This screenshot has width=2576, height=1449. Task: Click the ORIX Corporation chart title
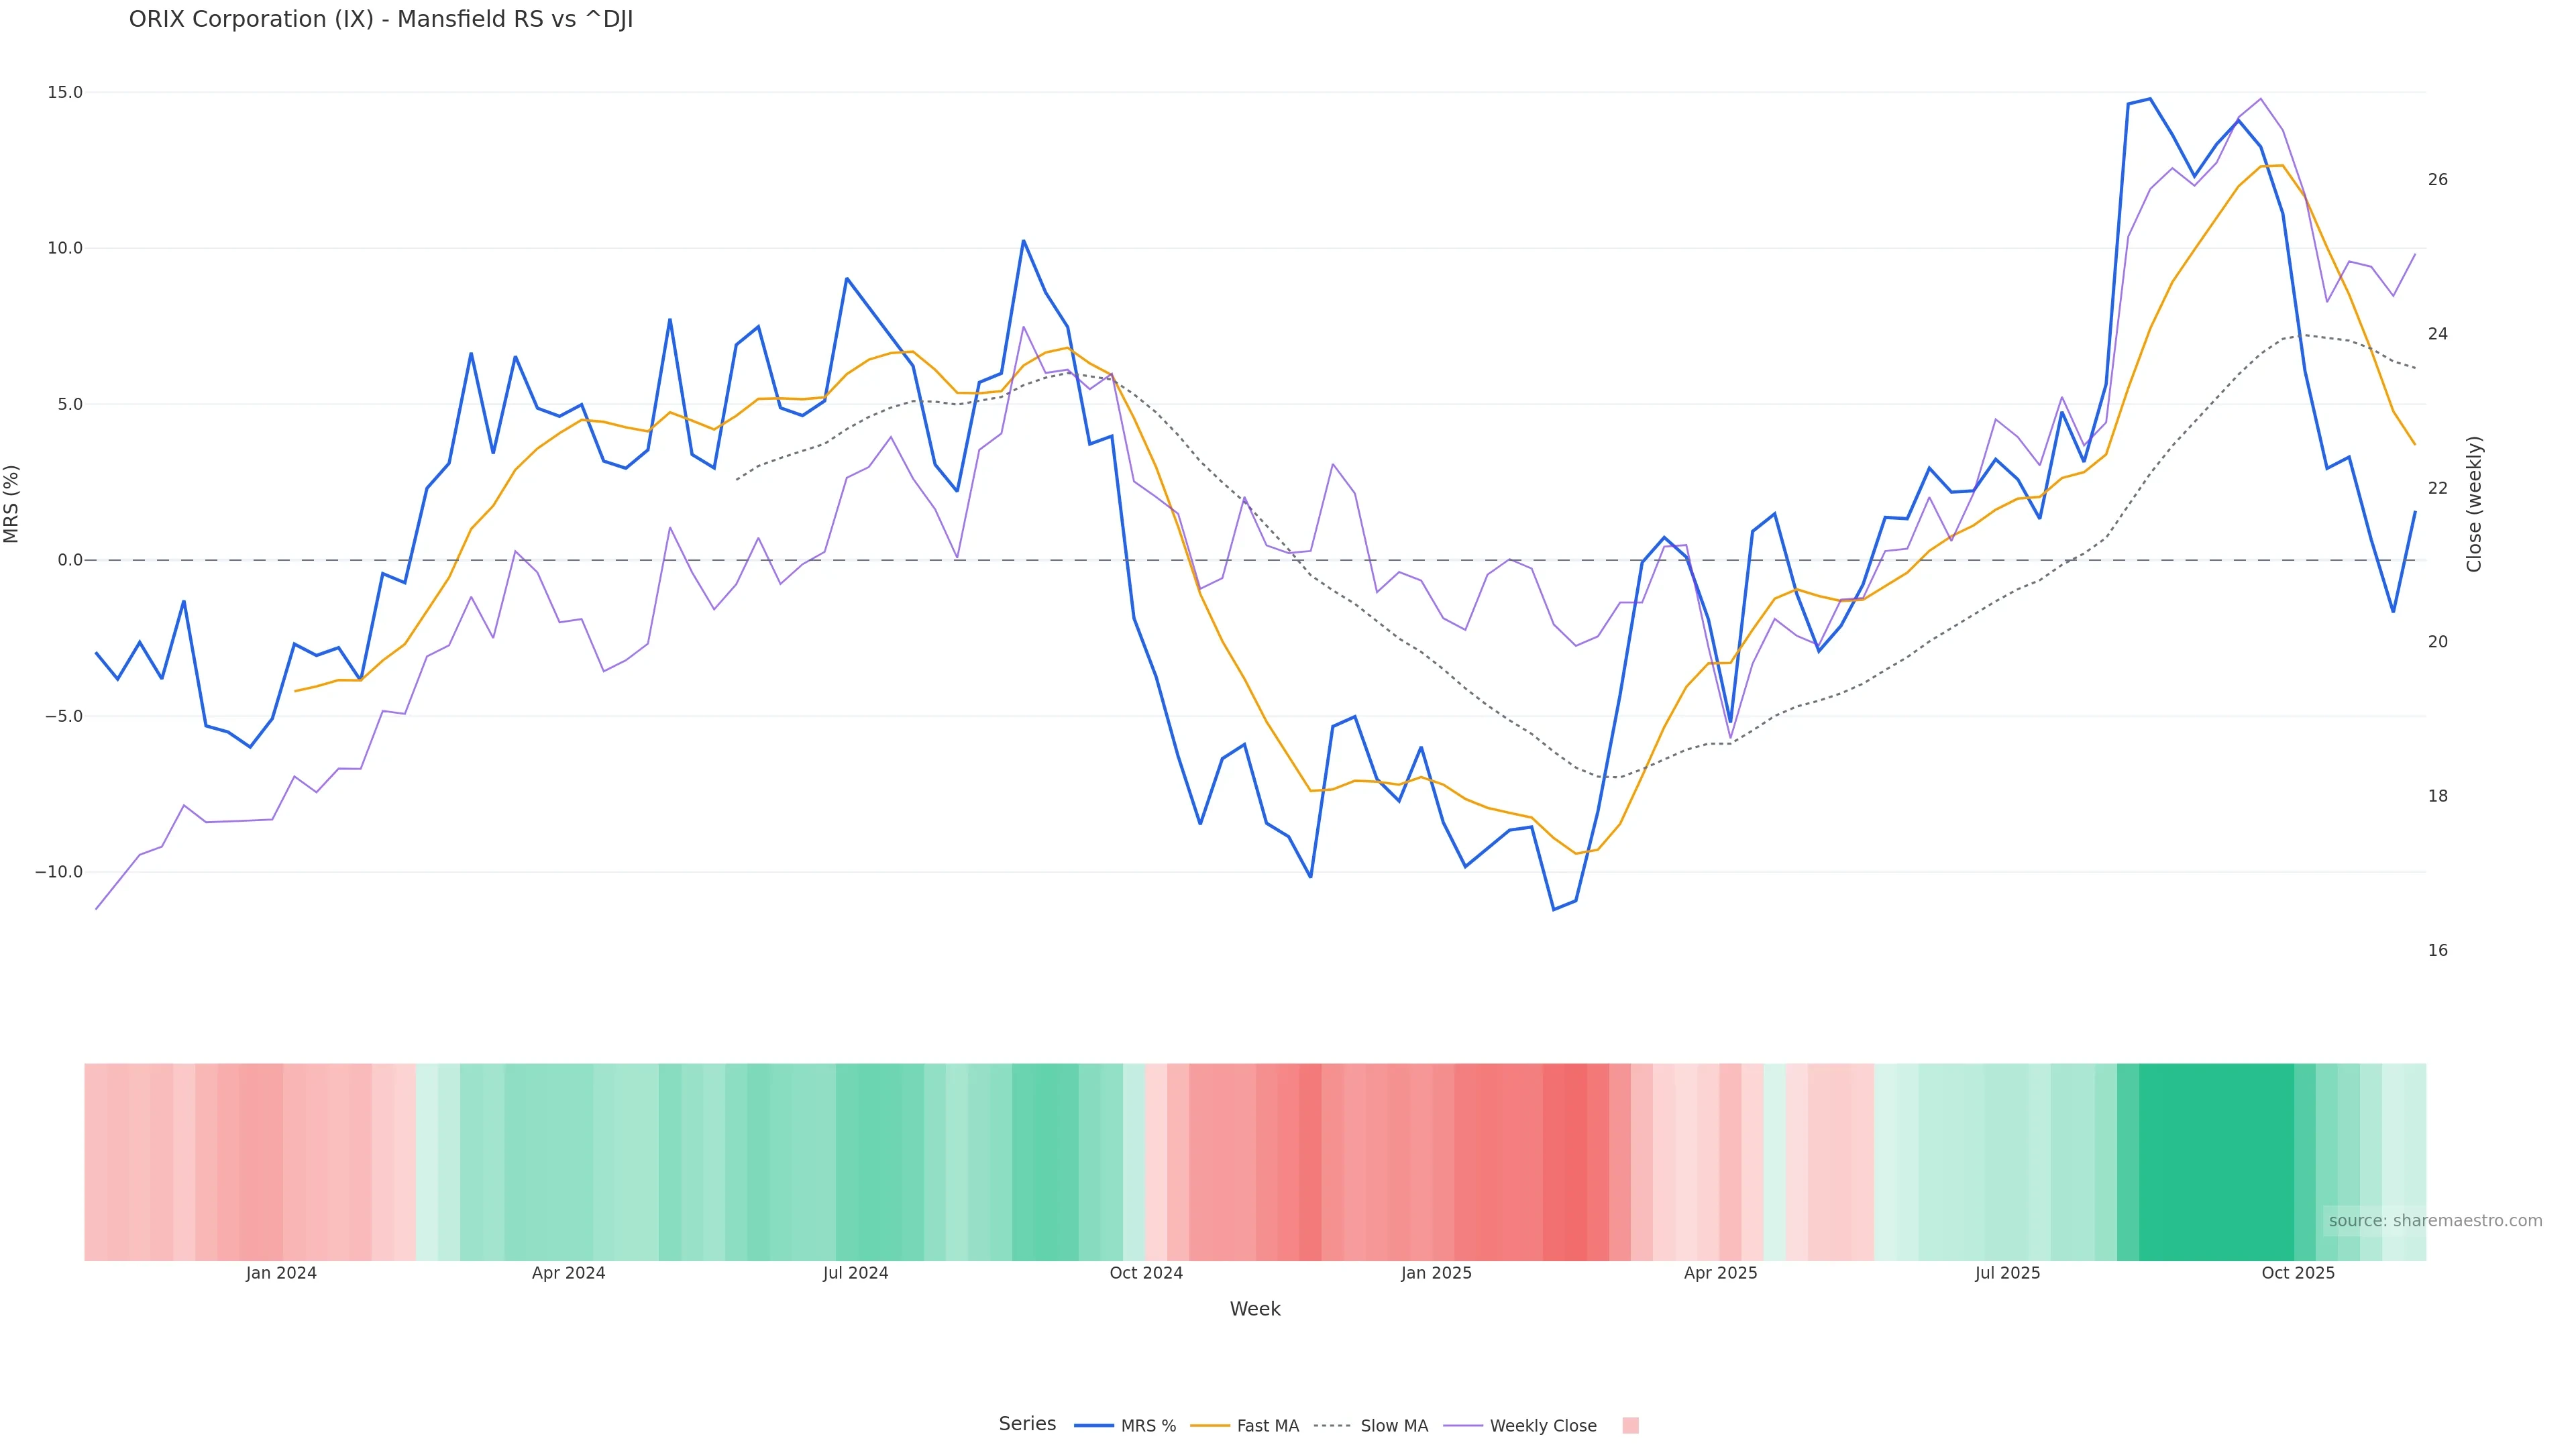coord(381,20)
